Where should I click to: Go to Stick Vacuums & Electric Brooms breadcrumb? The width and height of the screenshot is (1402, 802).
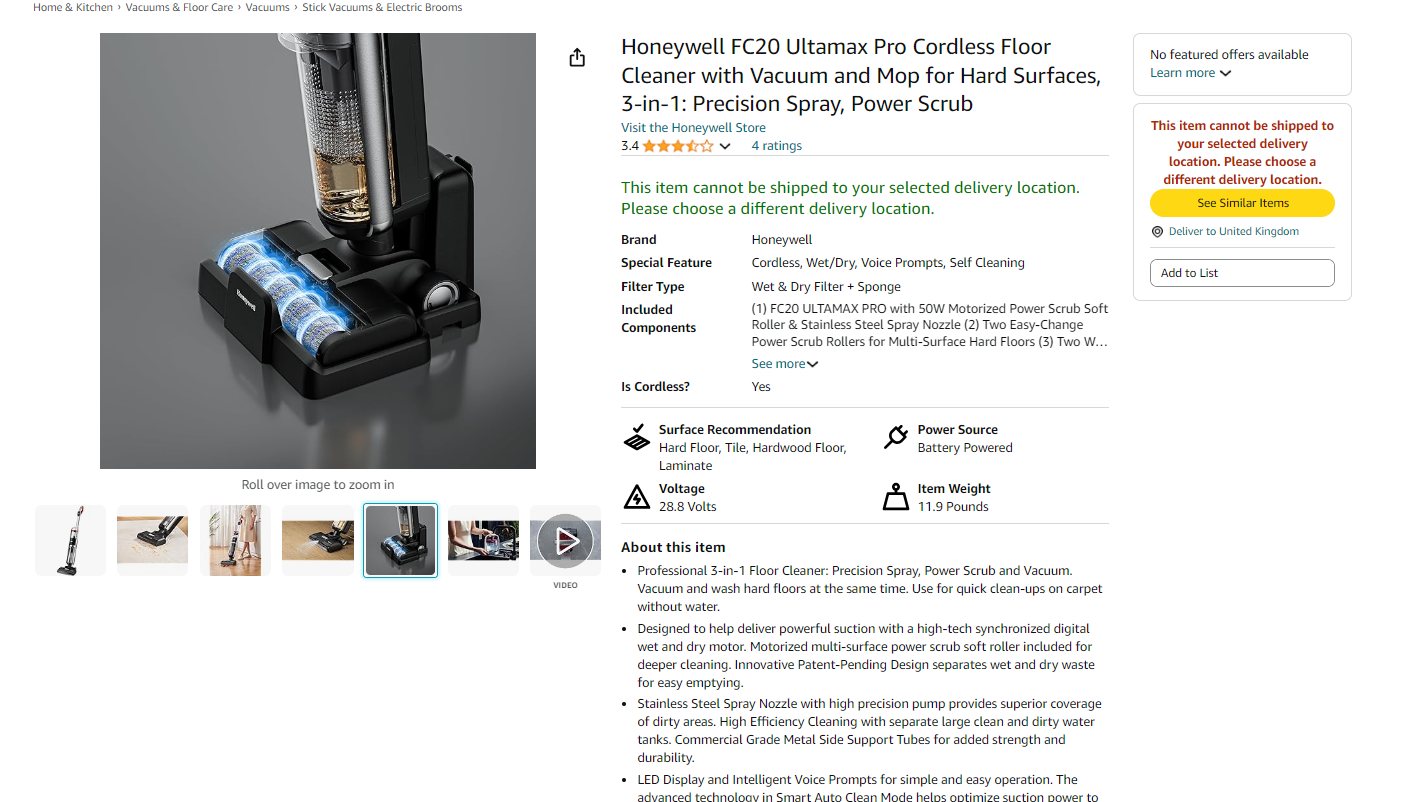click(382, 7)
